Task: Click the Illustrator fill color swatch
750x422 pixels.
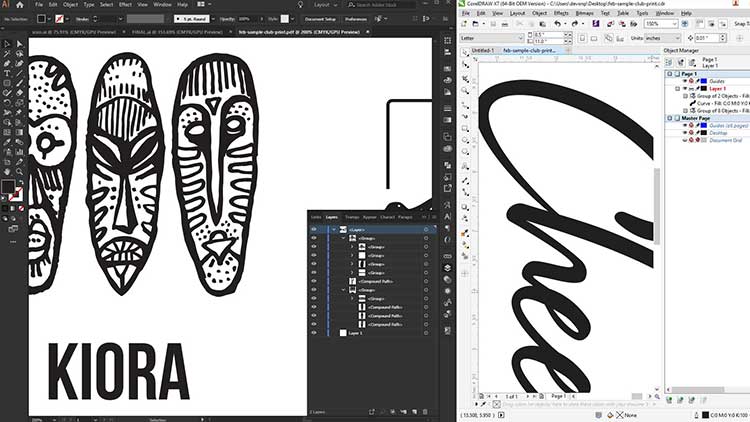Action: 8,186
